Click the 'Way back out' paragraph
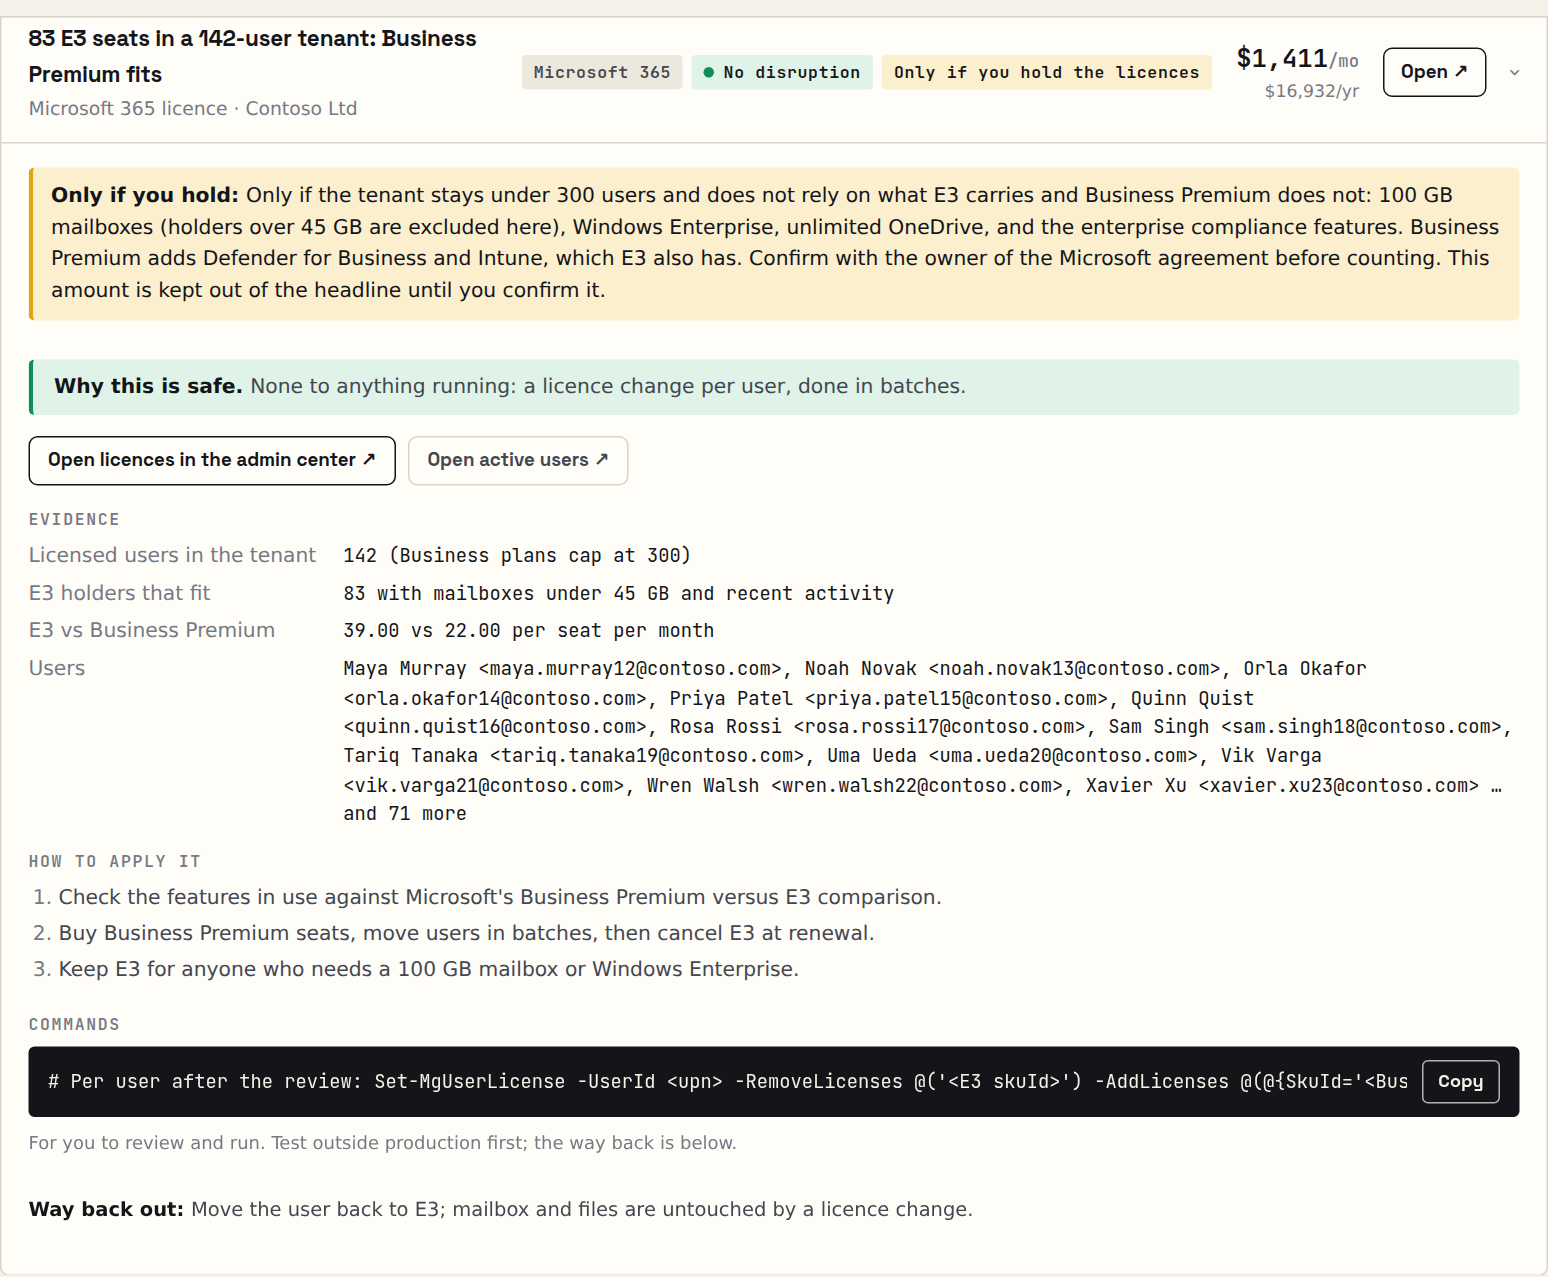Viewport: 1548px width, 1277px height. tap(501, 1209)
